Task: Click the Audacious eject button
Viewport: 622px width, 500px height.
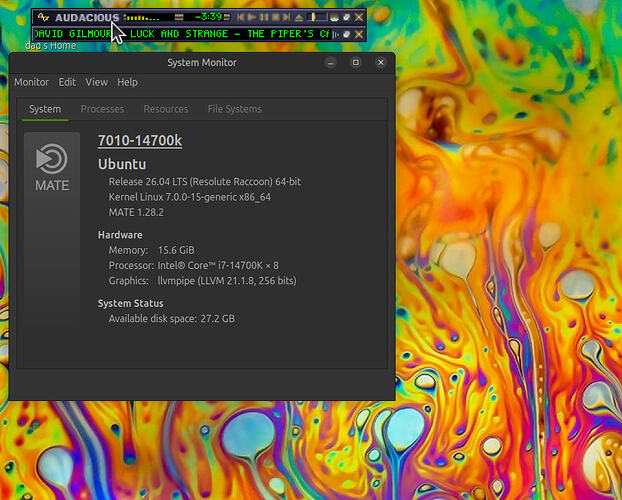Action: [299, 17]
